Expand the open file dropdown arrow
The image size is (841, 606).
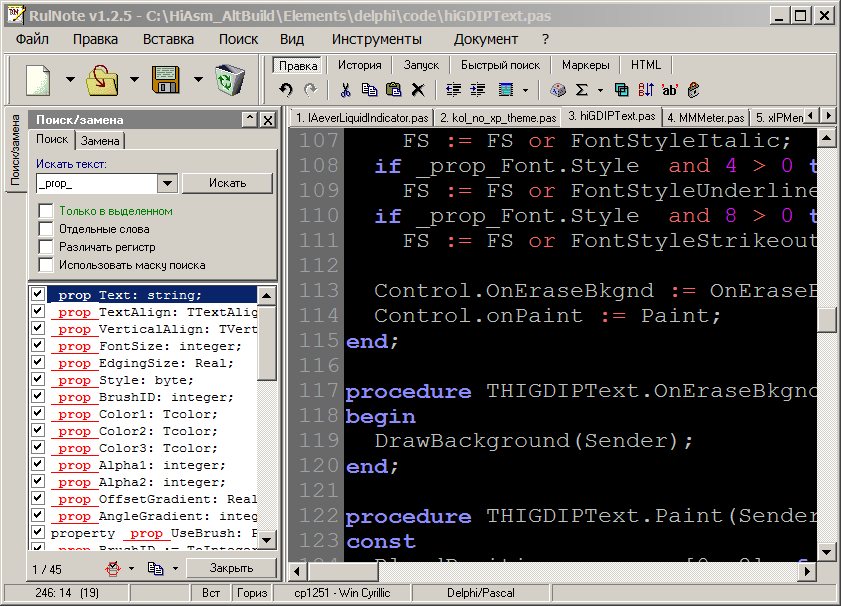134,79
